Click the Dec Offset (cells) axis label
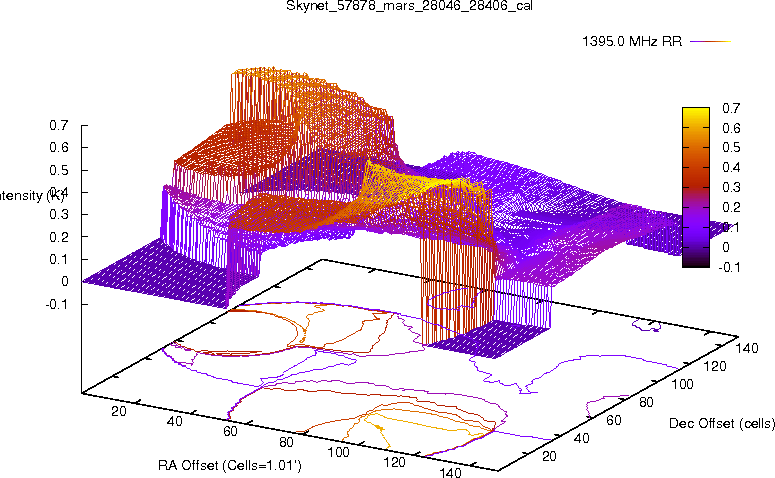This screenshot has height=478, width=775. click(722, 423)
